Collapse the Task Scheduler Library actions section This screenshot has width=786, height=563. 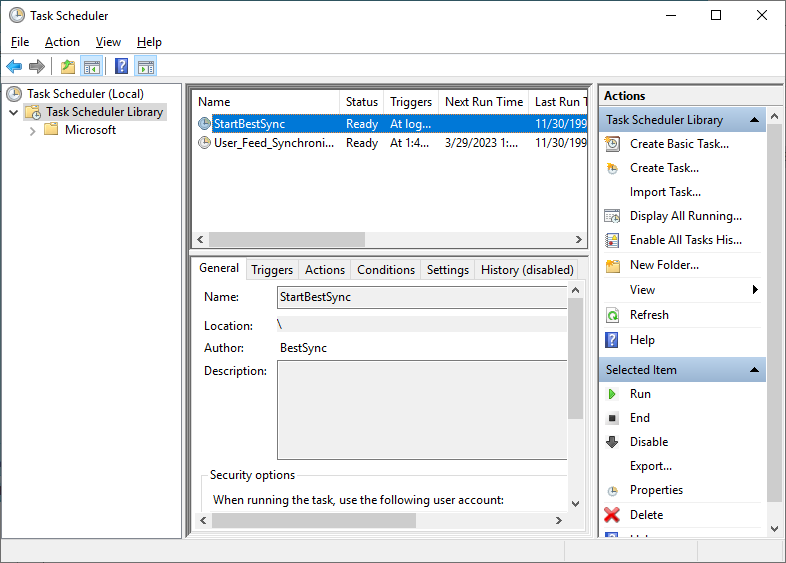[754, 120]
